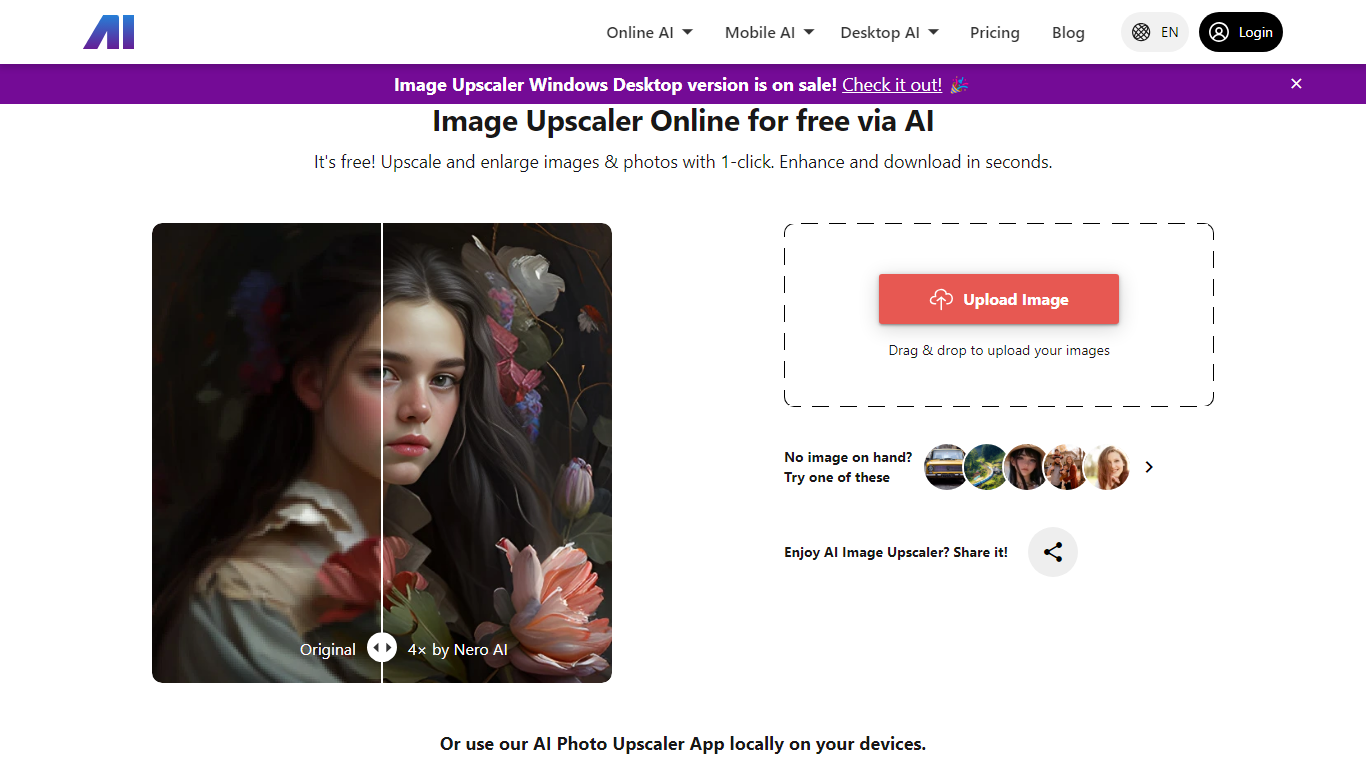The width and height of the screenshot is (1366, 768).
Task: Click the before/after comparison slider handle
Action: point(382,648)
